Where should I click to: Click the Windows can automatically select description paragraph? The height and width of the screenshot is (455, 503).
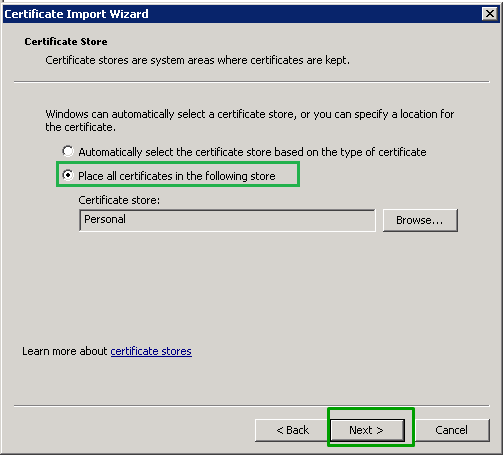point(250,120)
